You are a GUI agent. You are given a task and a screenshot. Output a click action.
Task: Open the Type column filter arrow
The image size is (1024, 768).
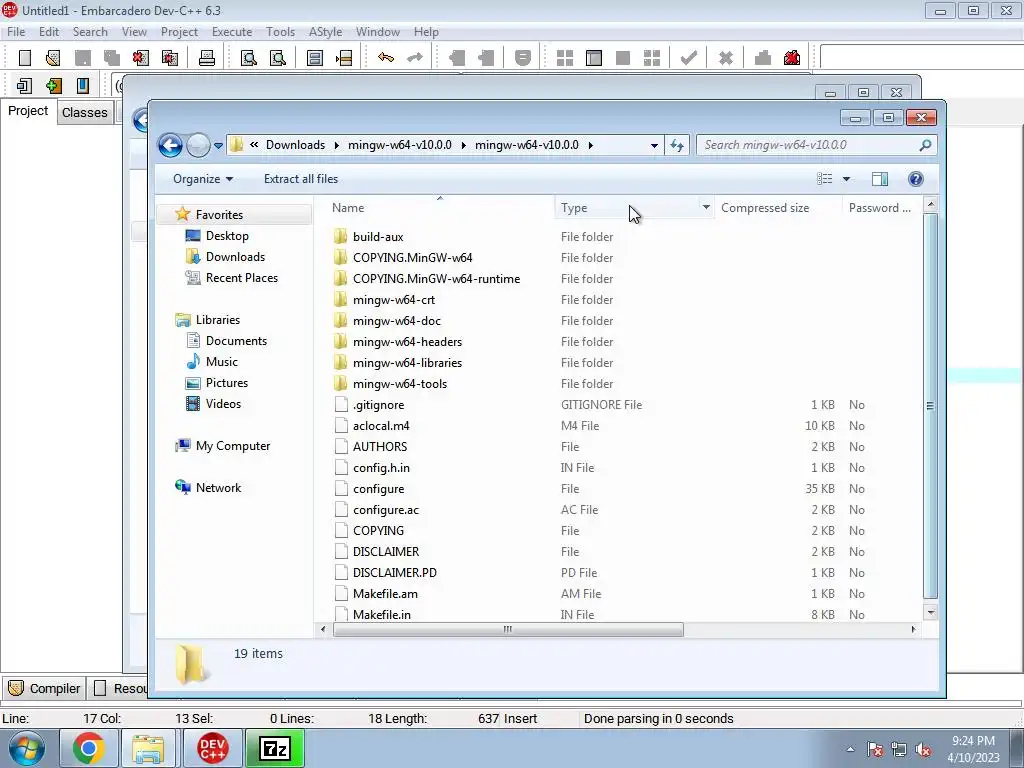[x=706, y=208]
